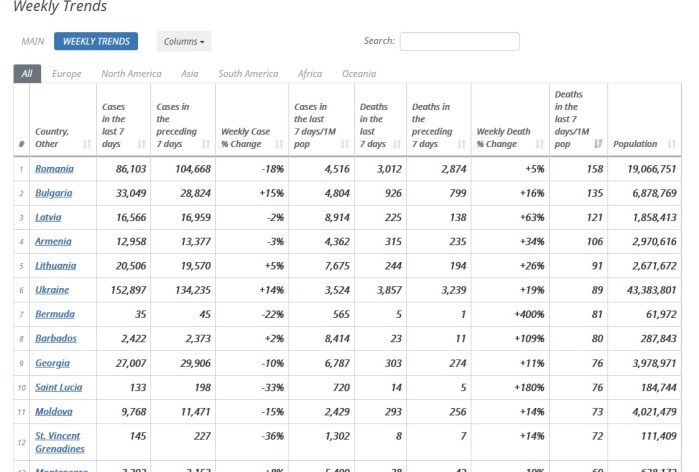Image resolution: width=699 pixels, height=472 pixels.
Task: Open the Ukraine country link
Action: tap(52, 290)
